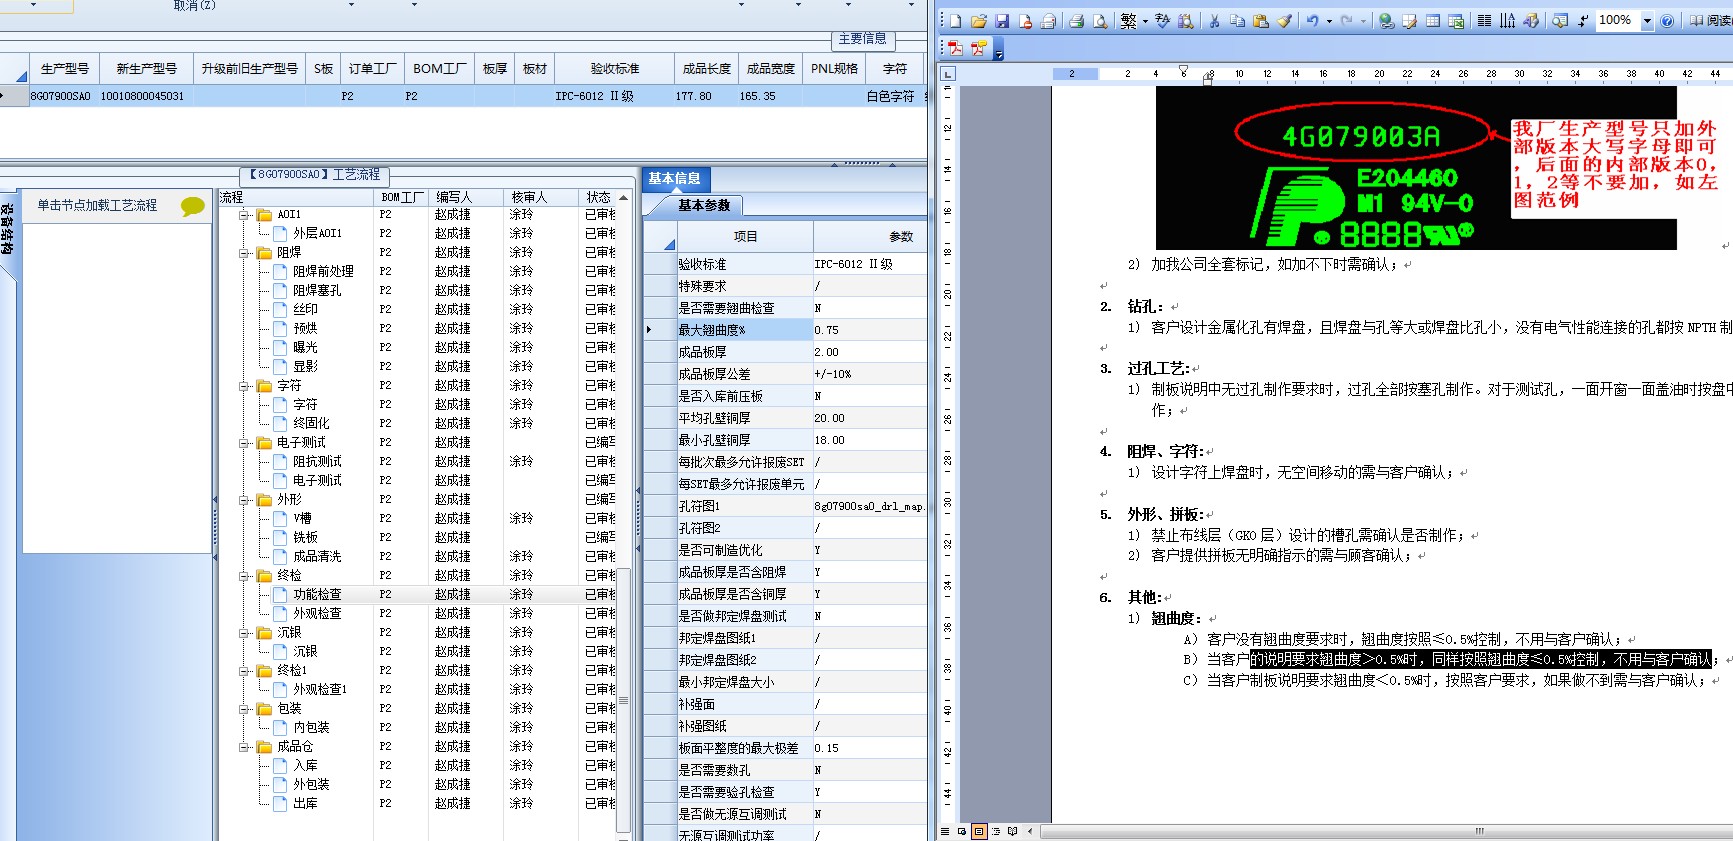Image resolution: width=1733 pixels, height=841 pixels.
Task: Click the Research binoculars icon in Word toolbar
Action: click(1186, 20)
